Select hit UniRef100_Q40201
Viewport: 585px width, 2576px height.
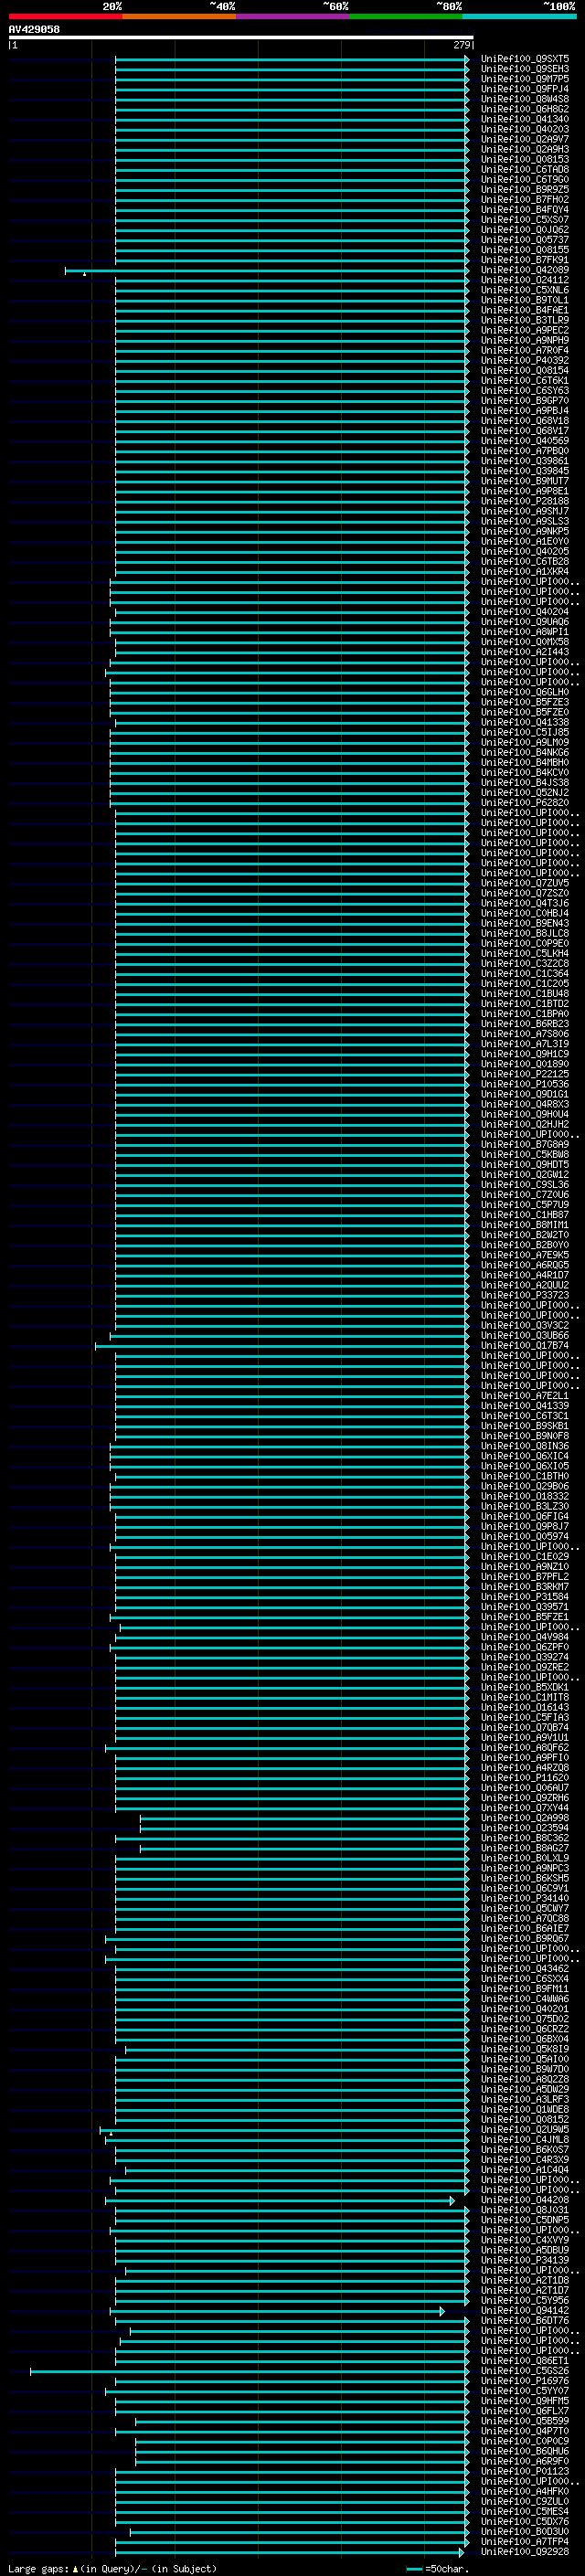[524, 2009]
